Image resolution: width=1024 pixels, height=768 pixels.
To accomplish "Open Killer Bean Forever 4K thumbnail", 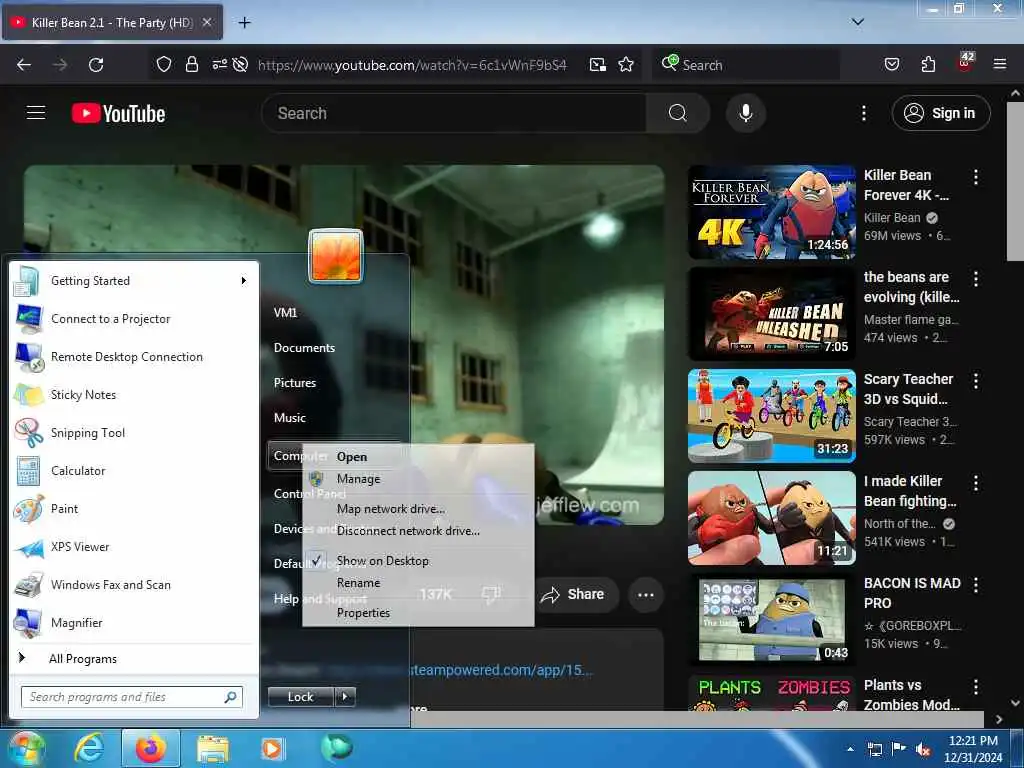I will pyautogui.click(x=771, y=212).
